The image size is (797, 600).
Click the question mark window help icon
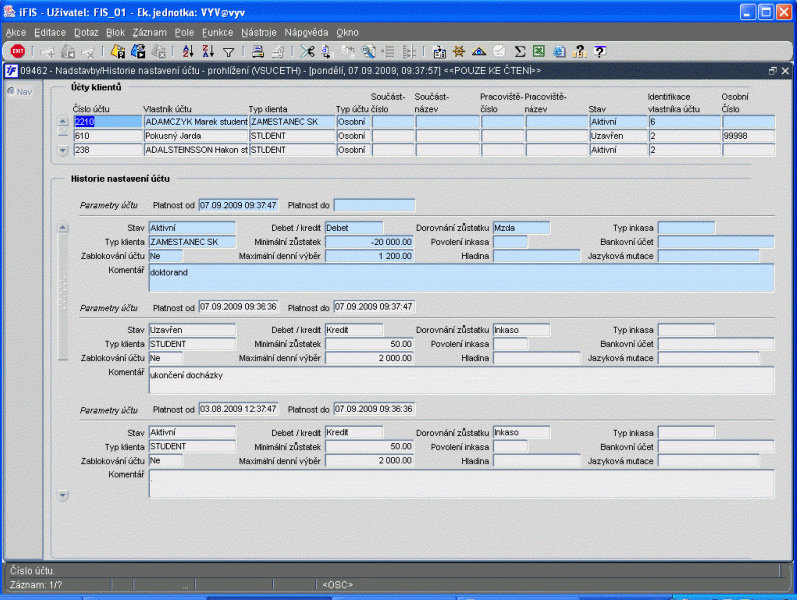click(600, 51)
